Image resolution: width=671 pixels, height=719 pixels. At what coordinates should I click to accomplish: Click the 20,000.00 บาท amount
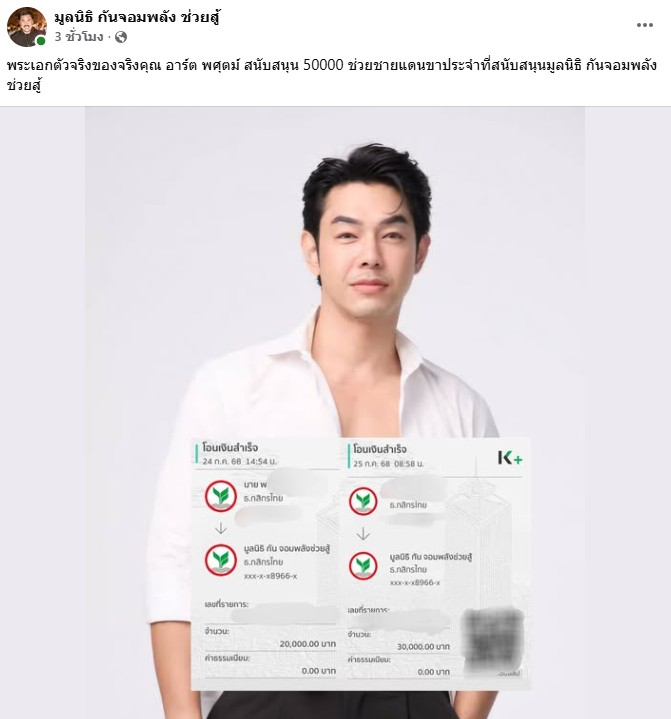[307, 644]
